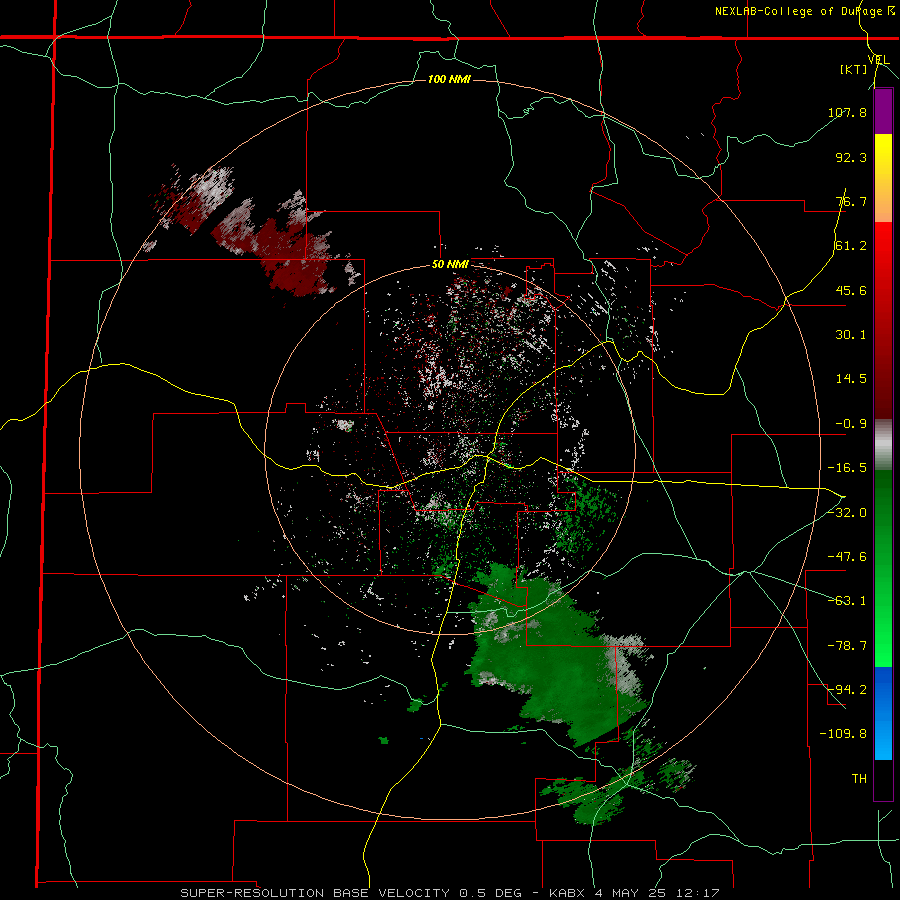Click the 92.3 velocity scale value
Screen dimensions: 900x900
click(851, 157)
